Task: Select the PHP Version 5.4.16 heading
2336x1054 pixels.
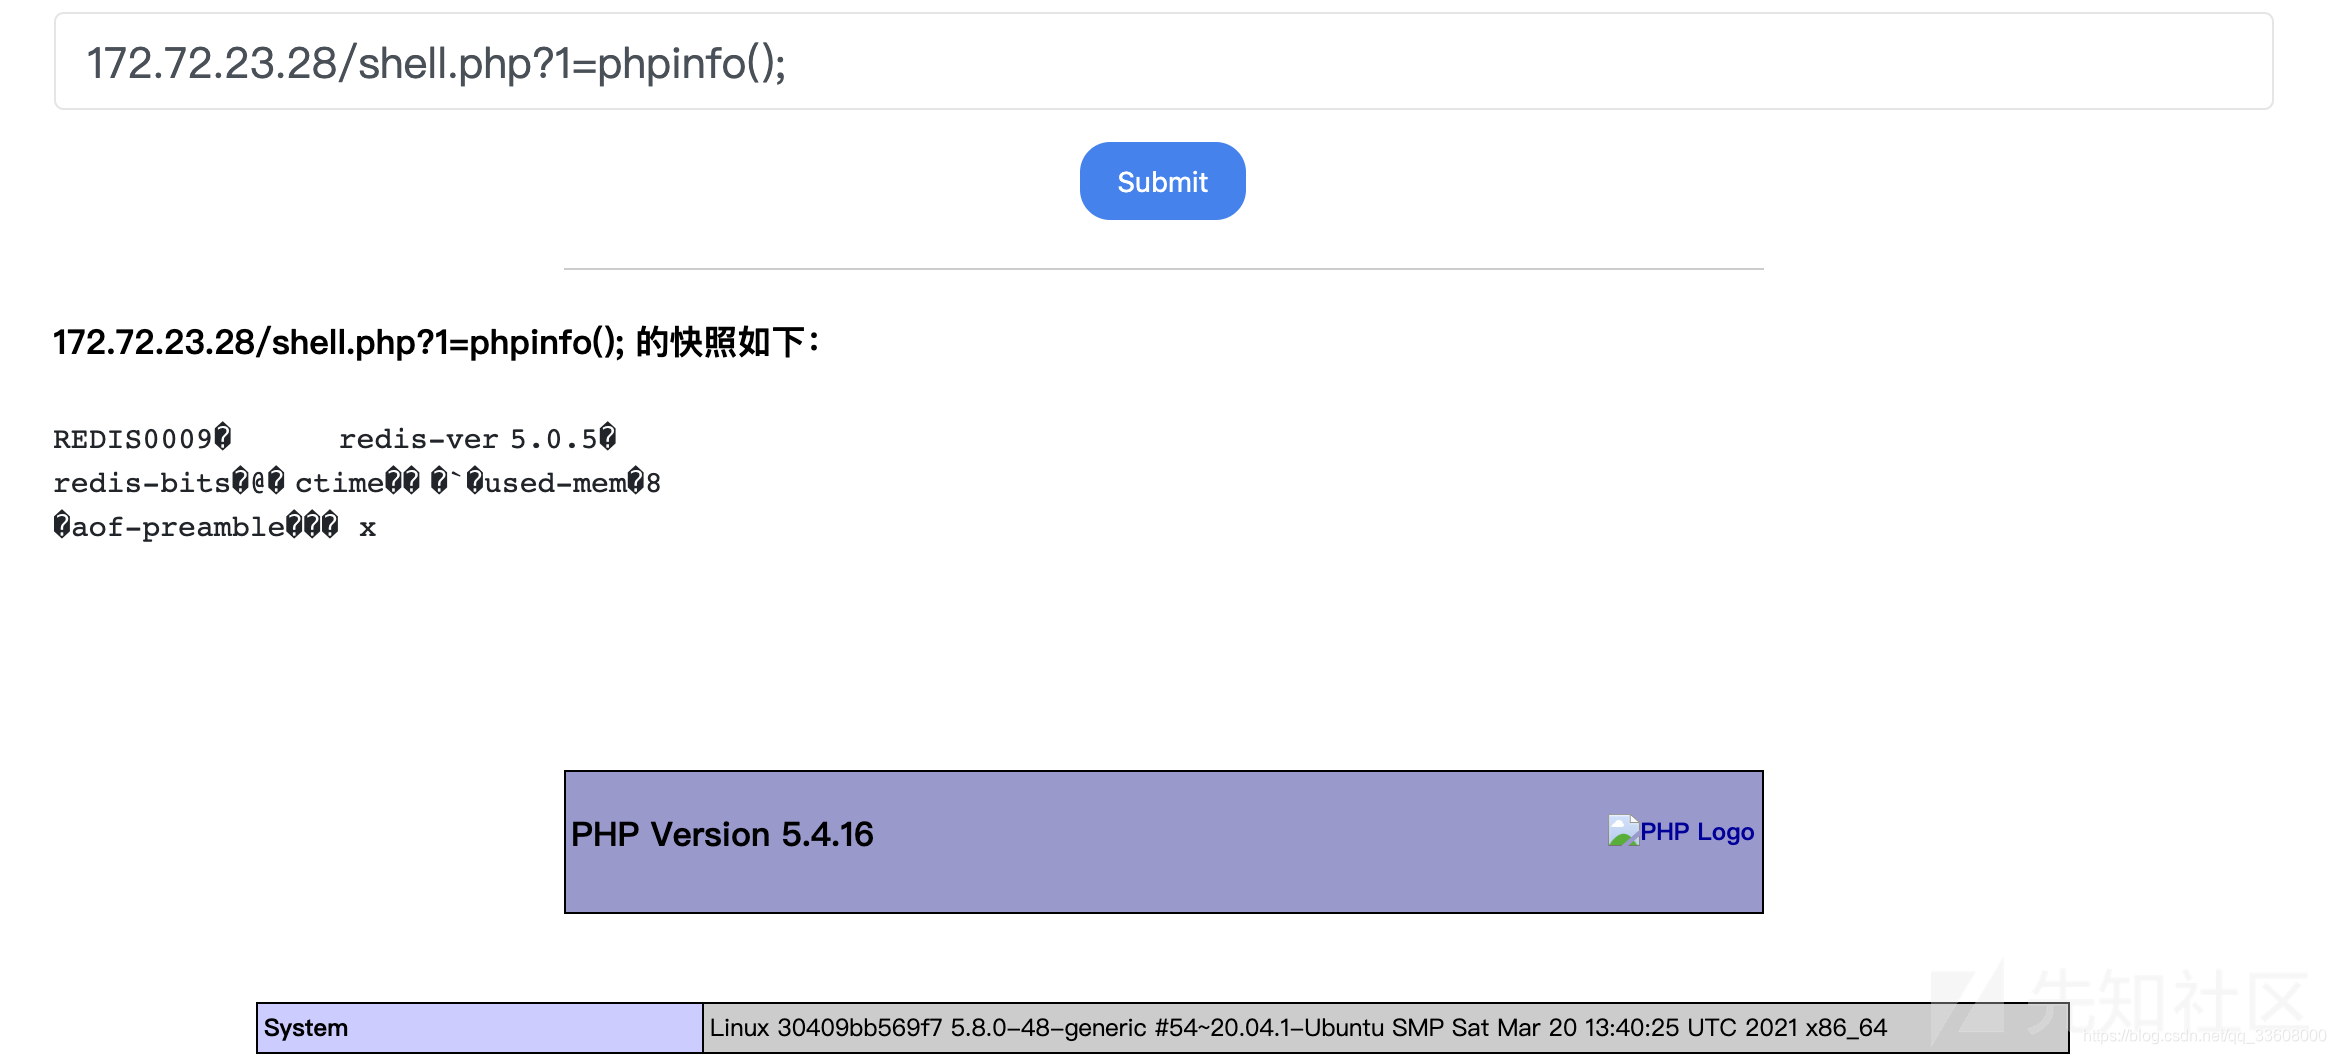Action: (722, 834)
